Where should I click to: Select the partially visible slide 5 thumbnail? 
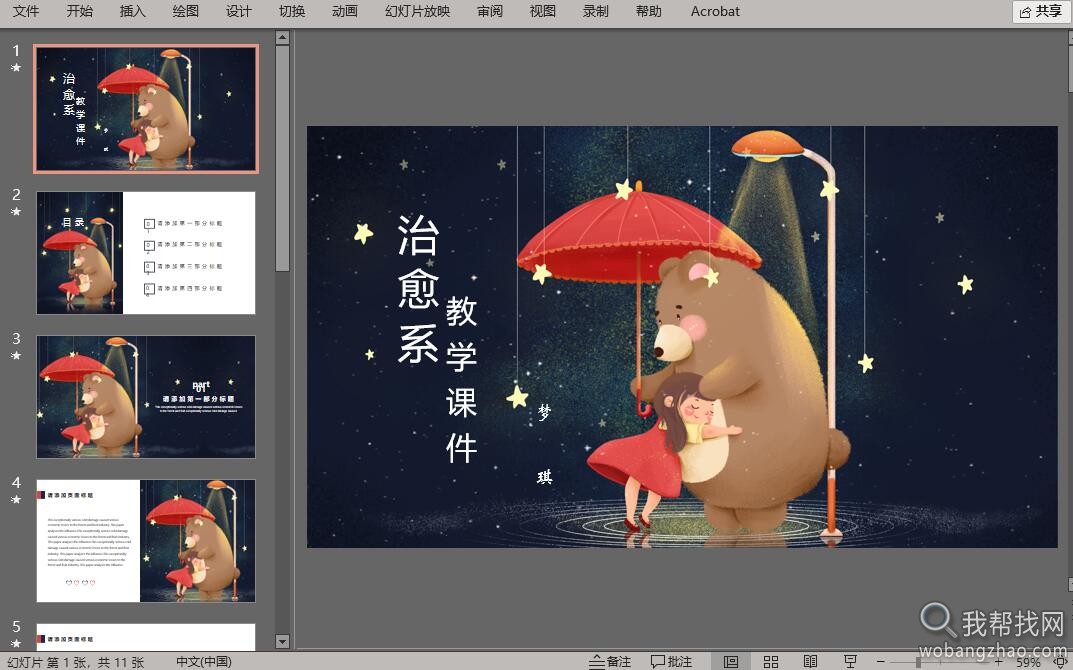pyautogui.click(x=146, y=637)
